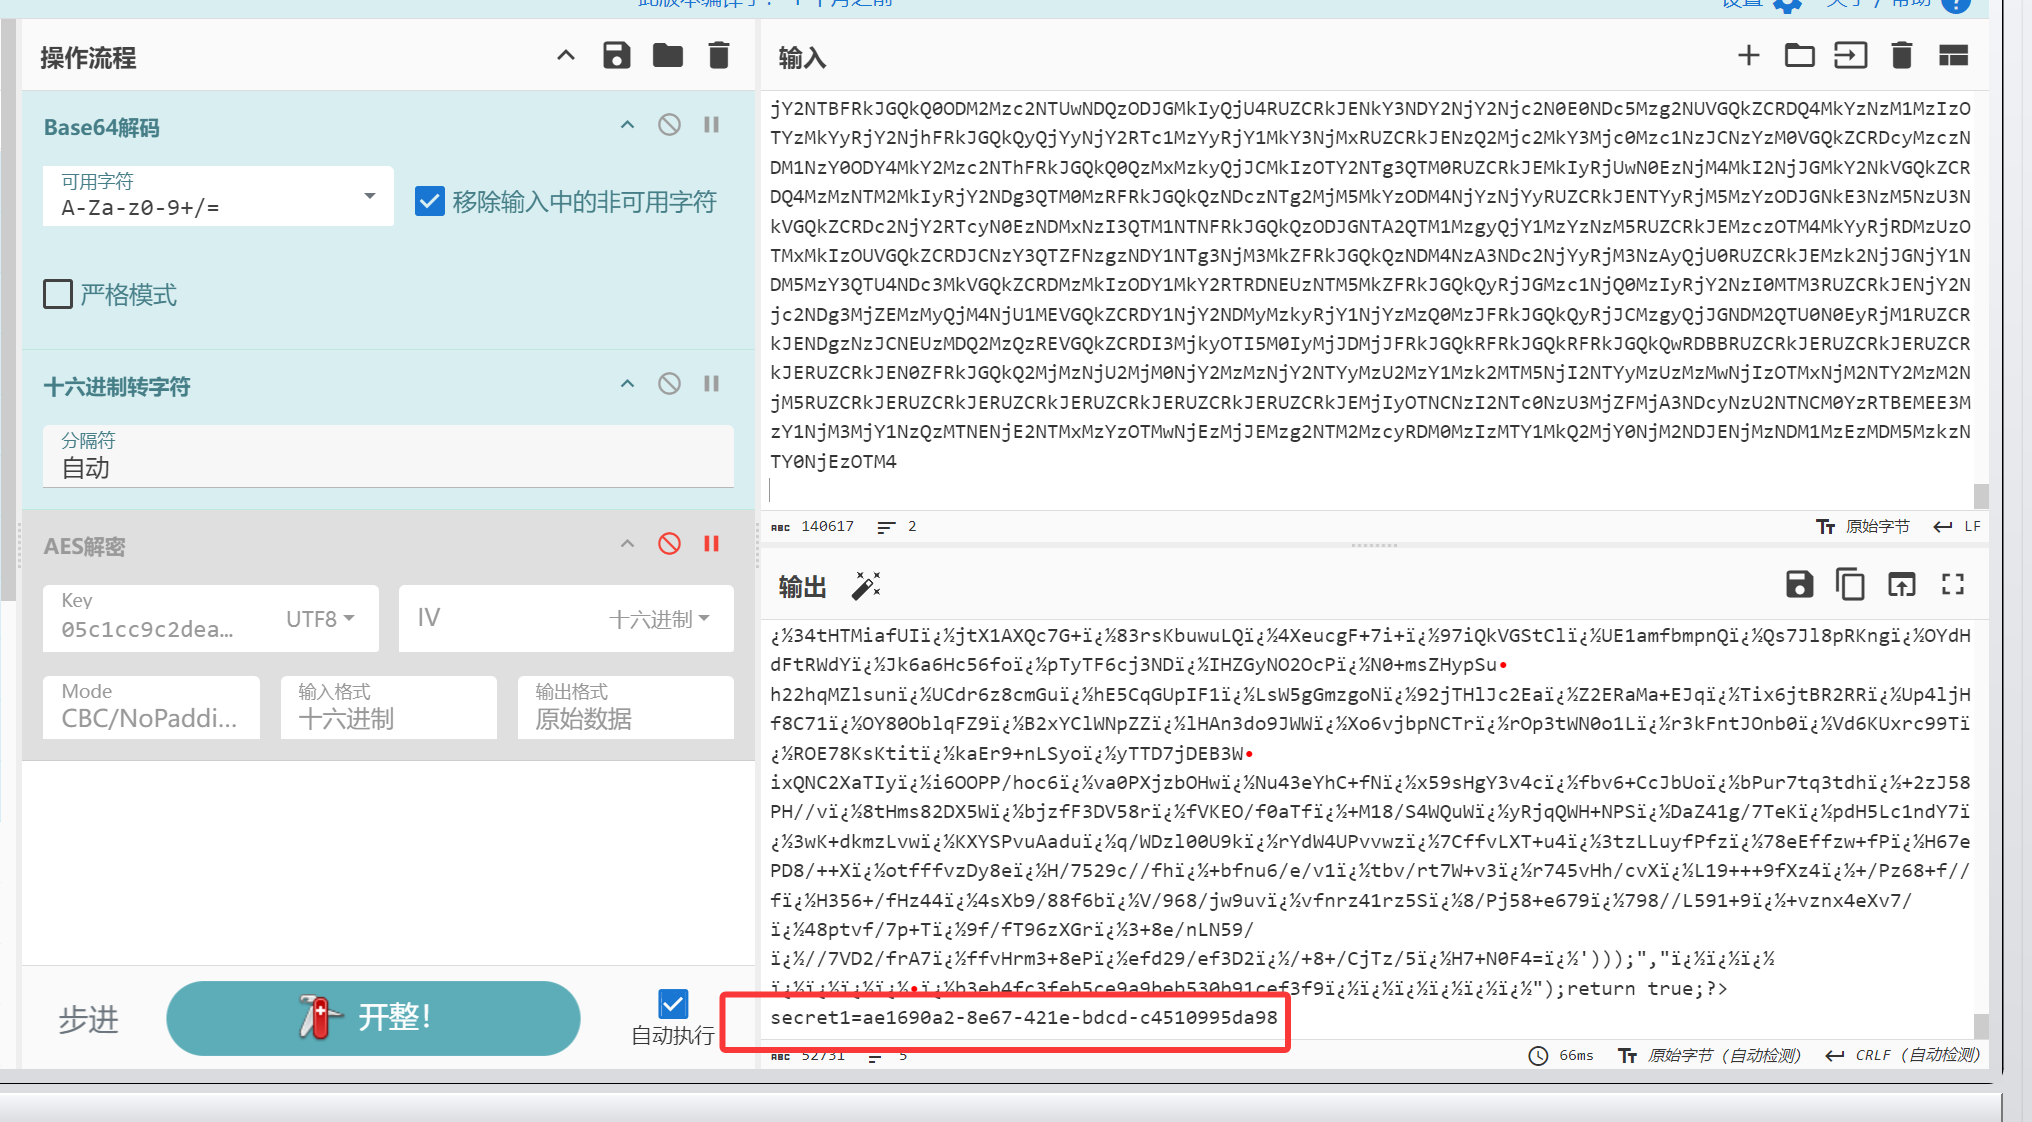Open the IV hex format dropdown
This screenshot has height=1122, width=2032.
pos(660,619)
